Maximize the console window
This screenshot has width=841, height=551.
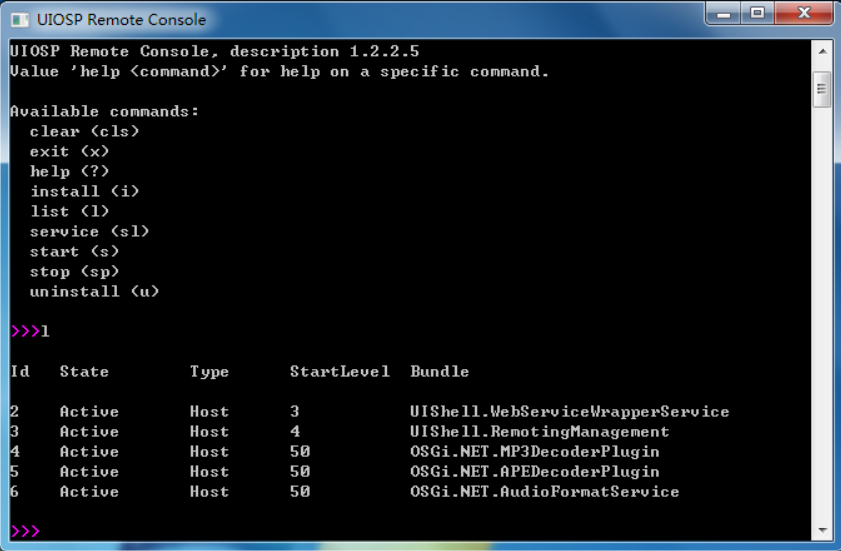coord(757,13)
